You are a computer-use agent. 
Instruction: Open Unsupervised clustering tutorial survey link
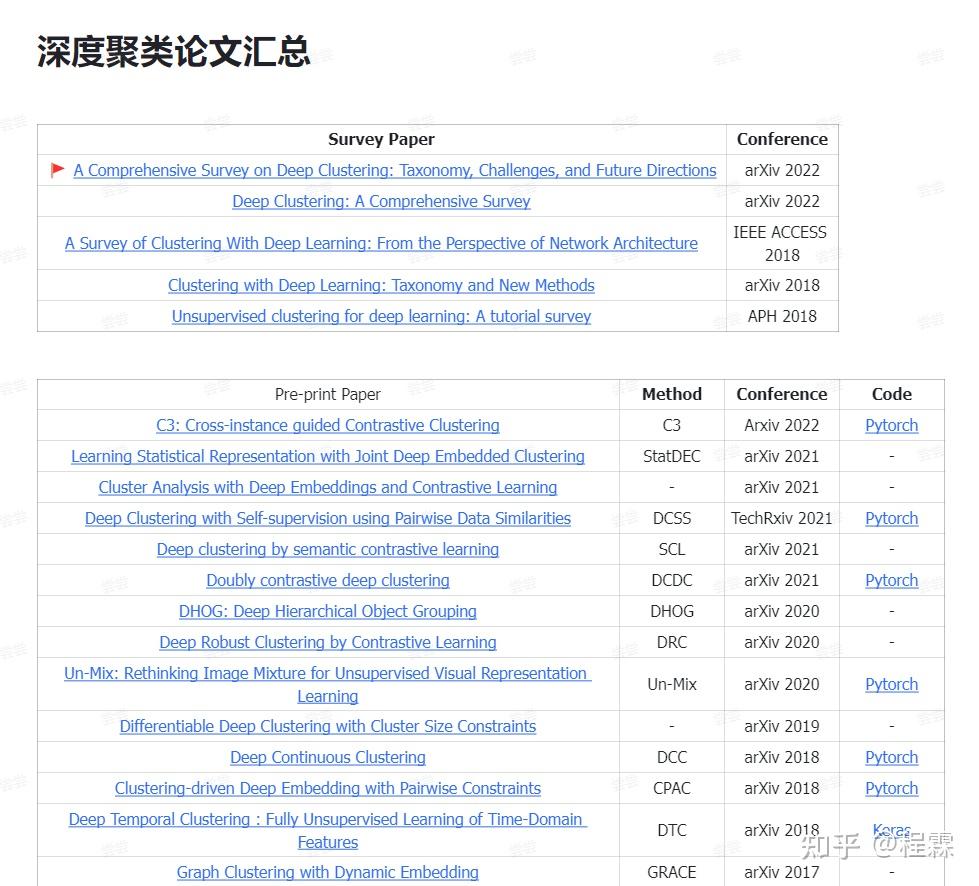(x=381, y=317)
